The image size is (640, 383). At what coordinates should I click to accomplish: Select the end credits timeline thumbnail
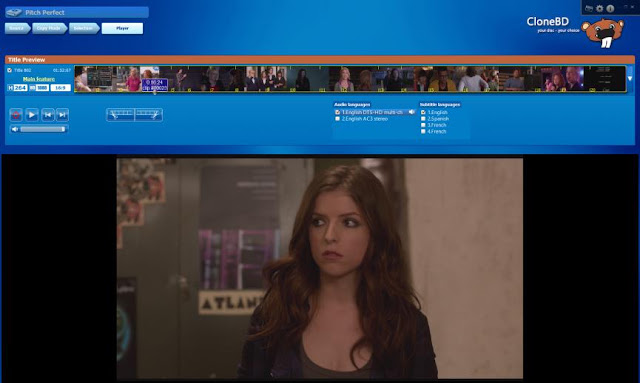coord(604,79)
